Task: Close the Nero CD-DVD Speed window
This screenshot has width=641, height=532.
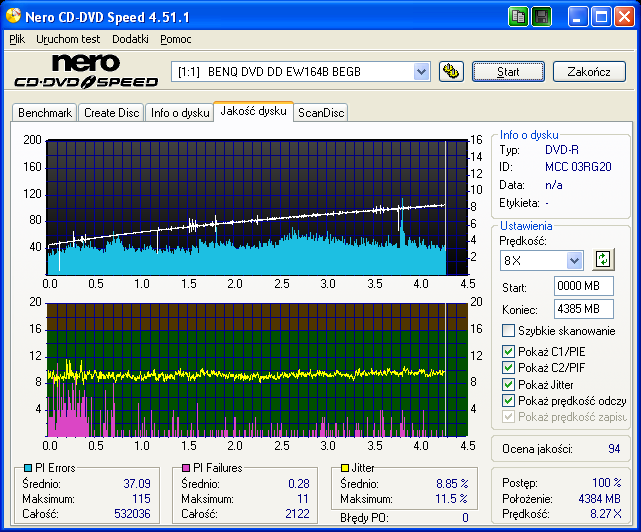Action: click(x=624, y=17)
